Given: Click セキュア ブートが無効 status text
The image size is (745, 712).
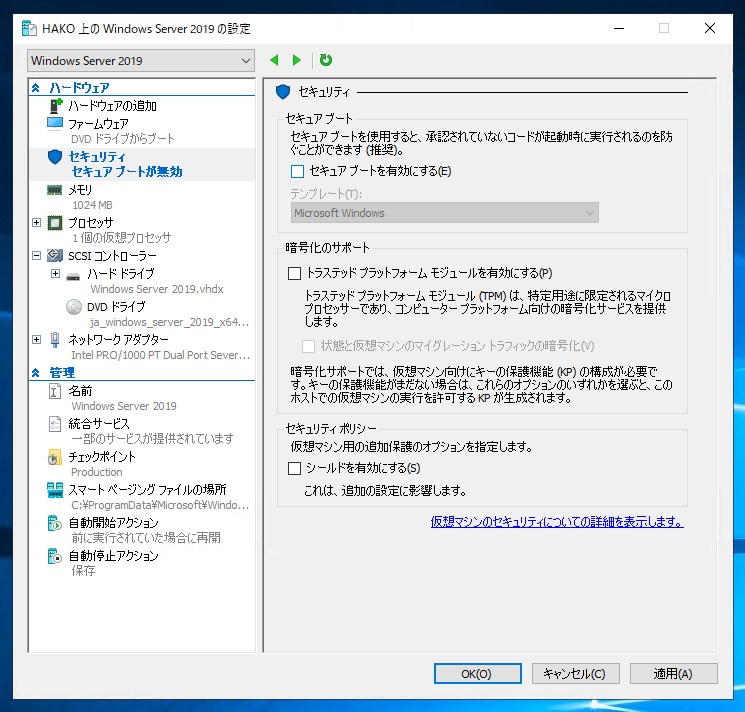Looking at the screenshot, I should click(x=127, y=172).
